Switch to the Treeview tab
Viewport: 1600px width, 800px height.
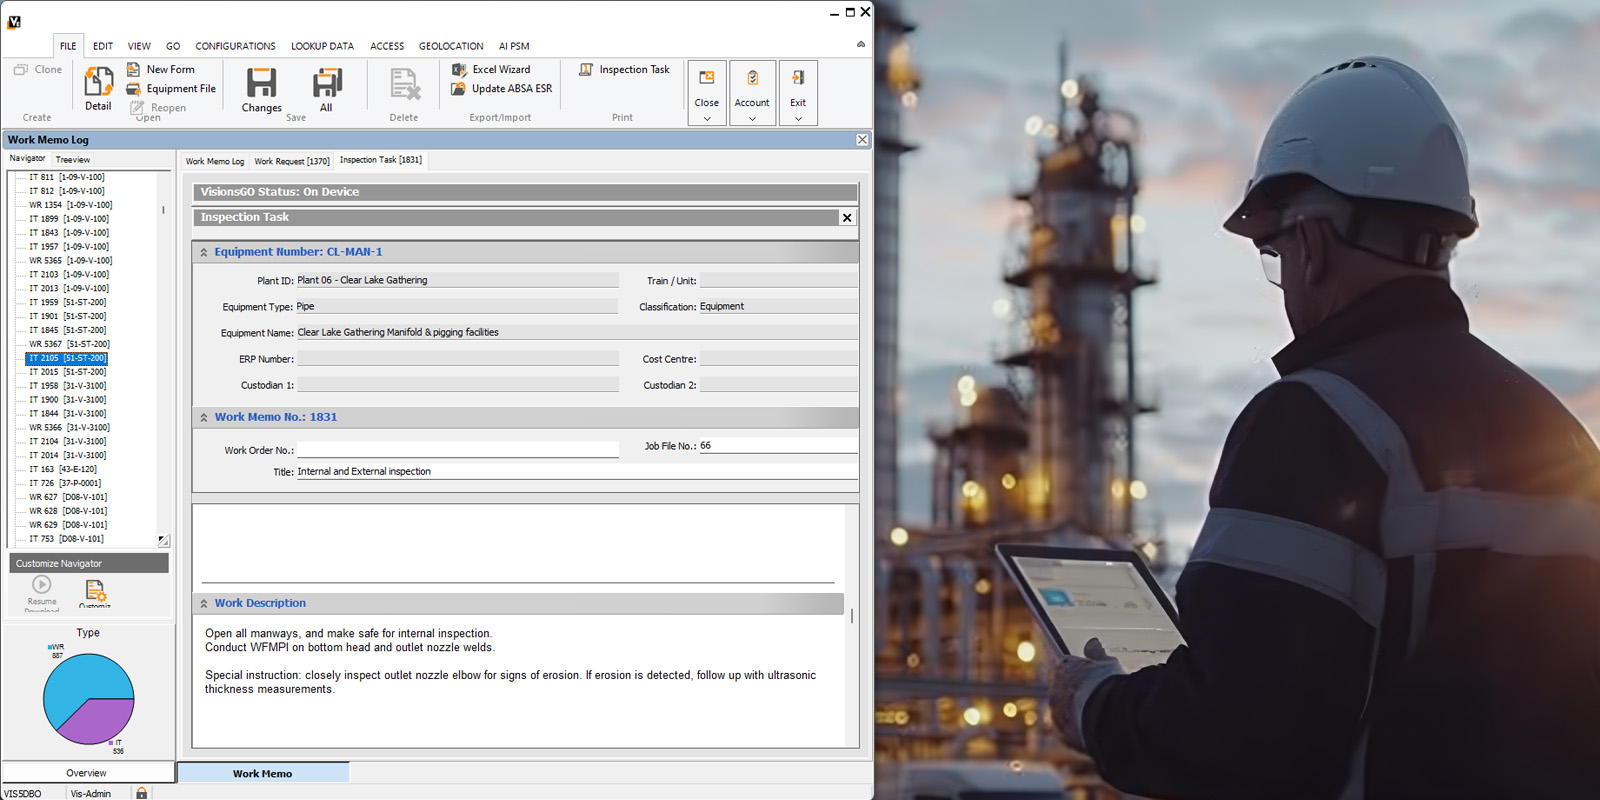click(73, 160)
